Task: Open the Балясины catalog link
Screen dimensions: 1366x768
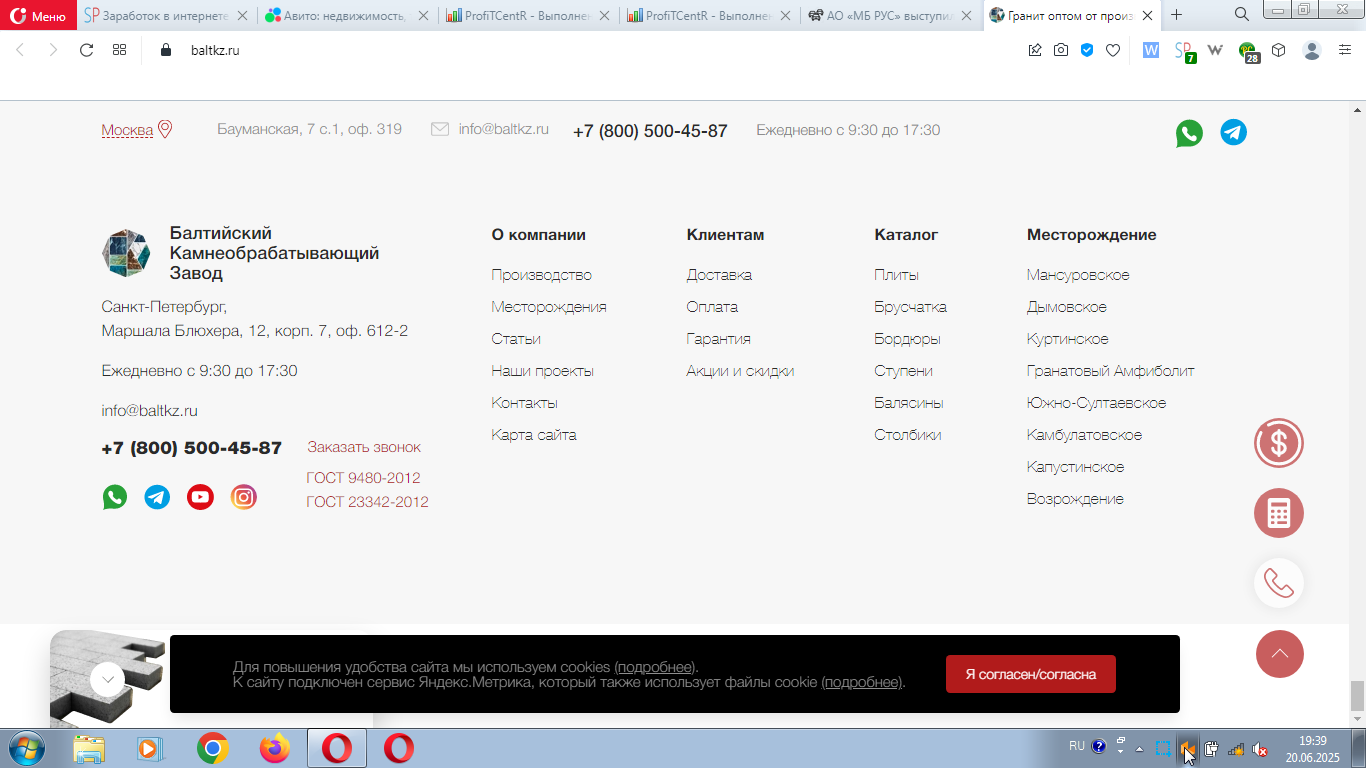Action: 909,403
